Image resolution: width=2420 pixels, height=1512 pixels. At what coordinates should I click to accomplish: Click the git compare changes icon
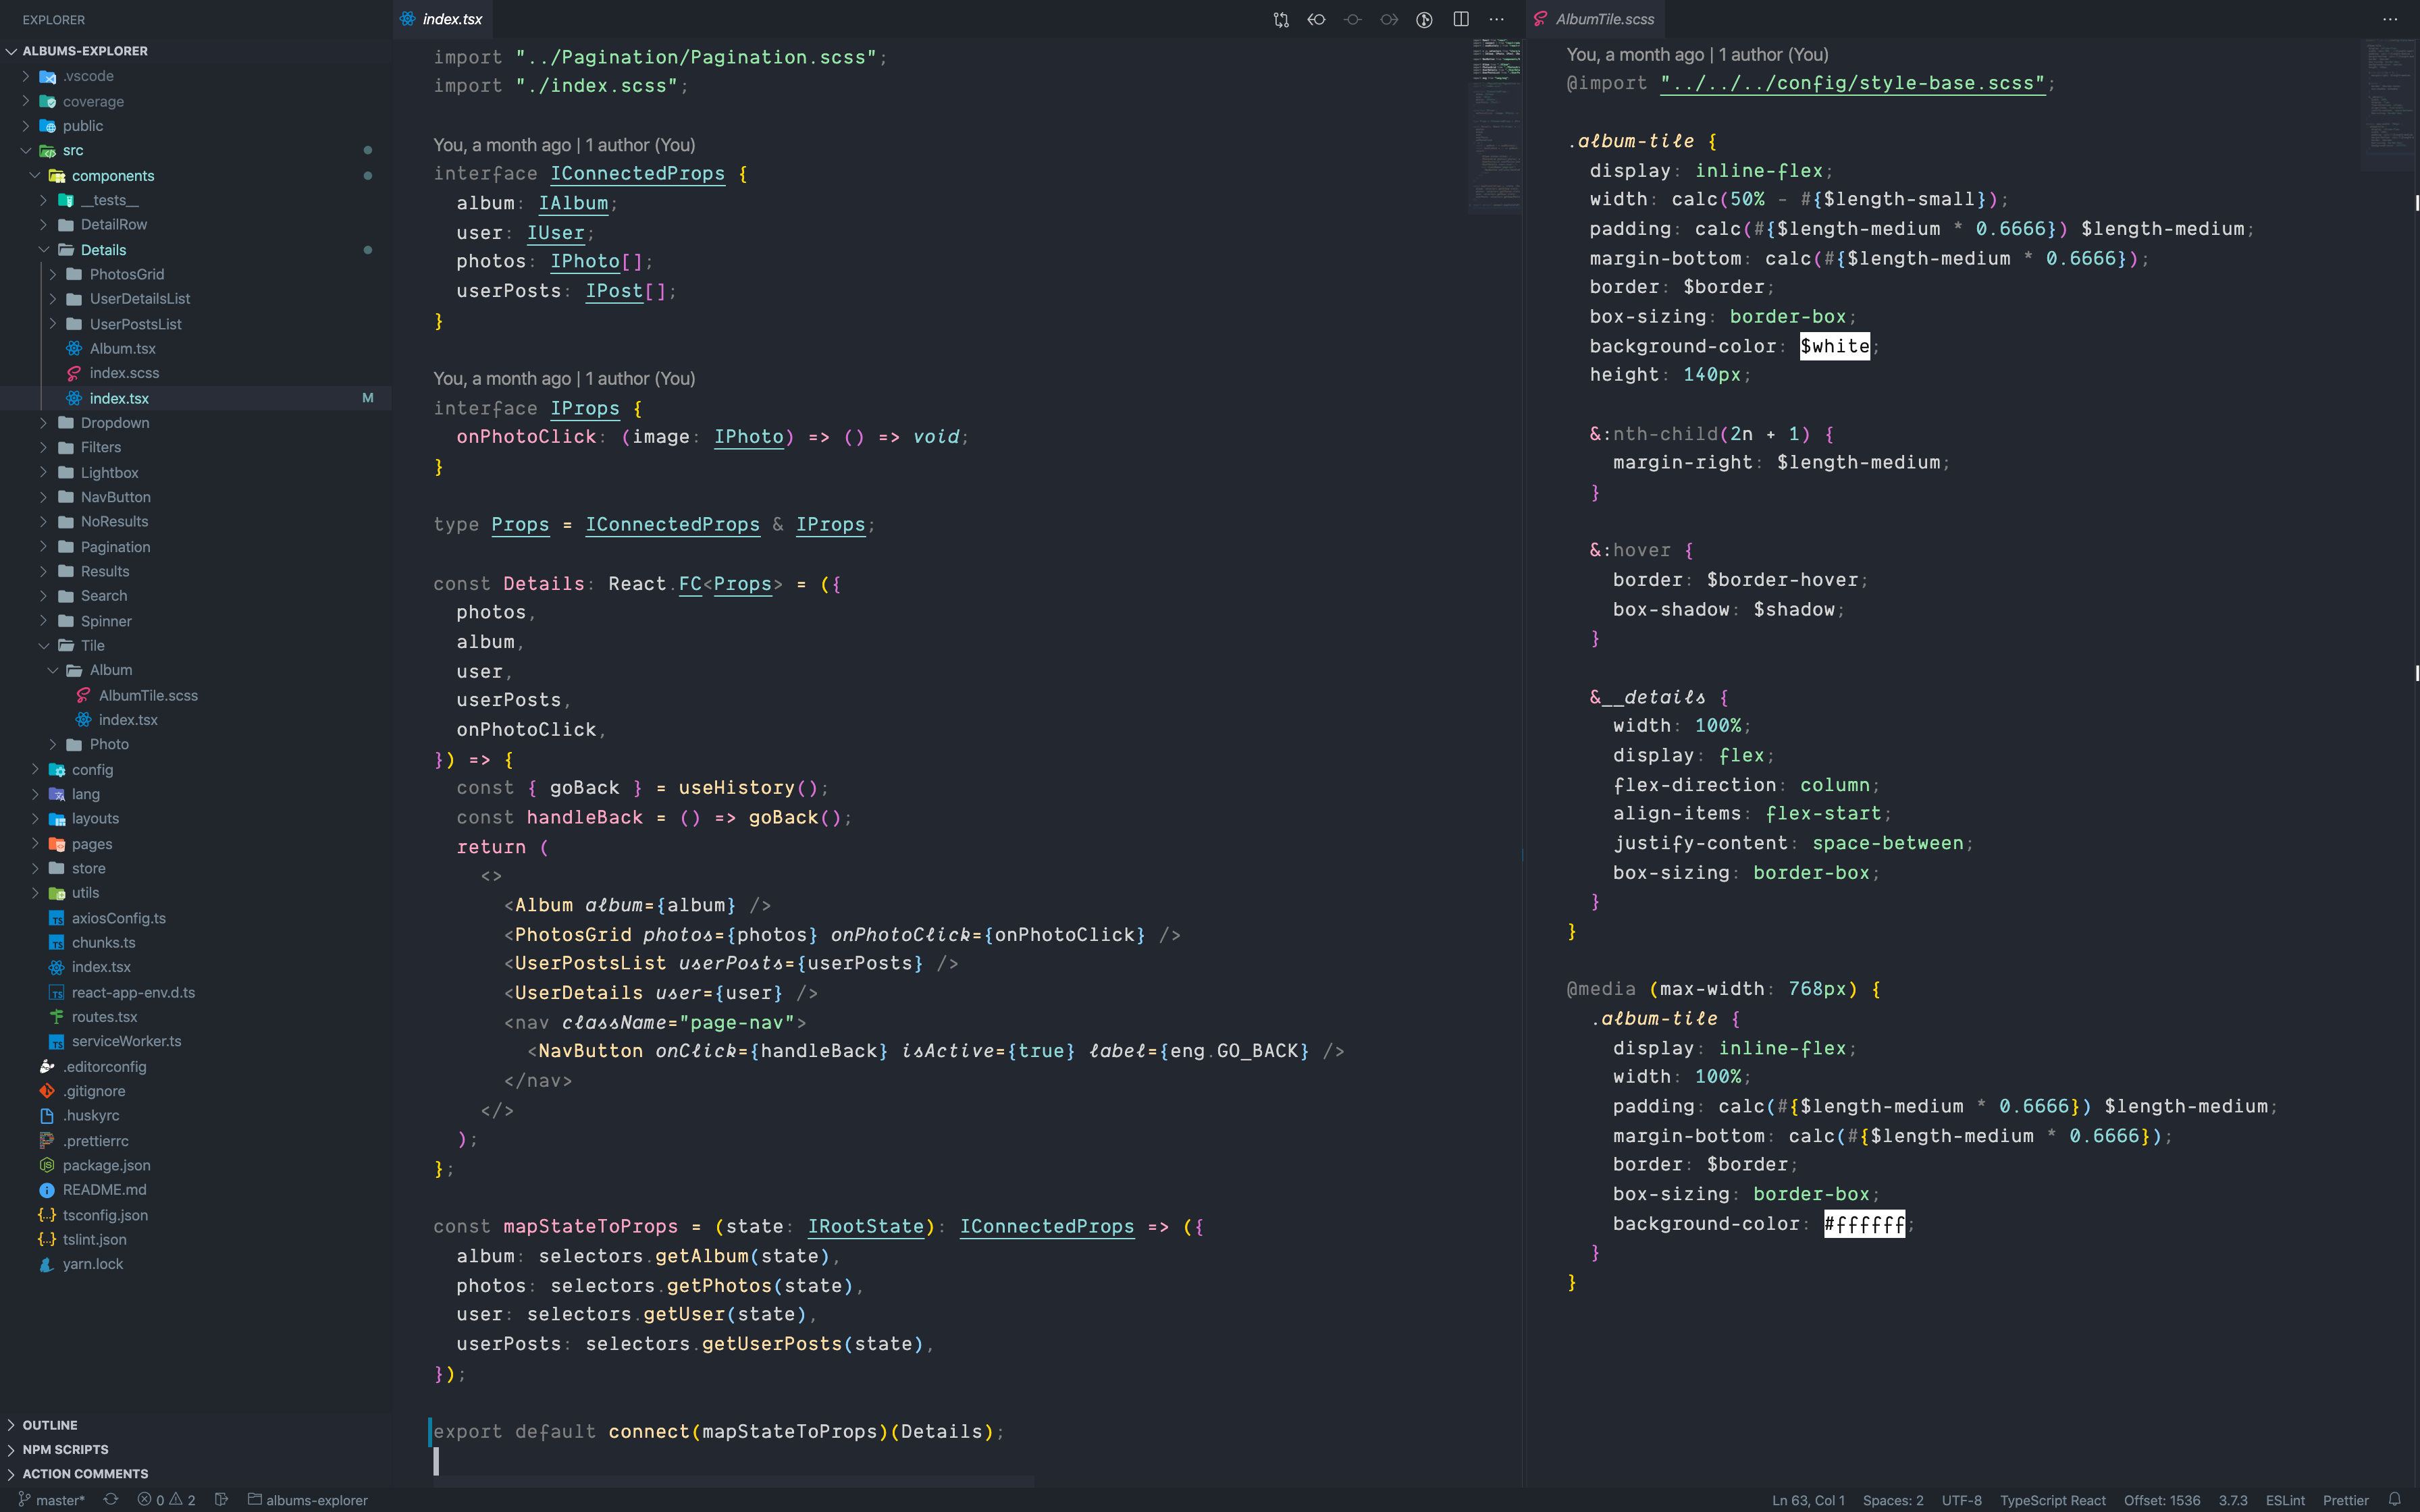pos(1281,19)
